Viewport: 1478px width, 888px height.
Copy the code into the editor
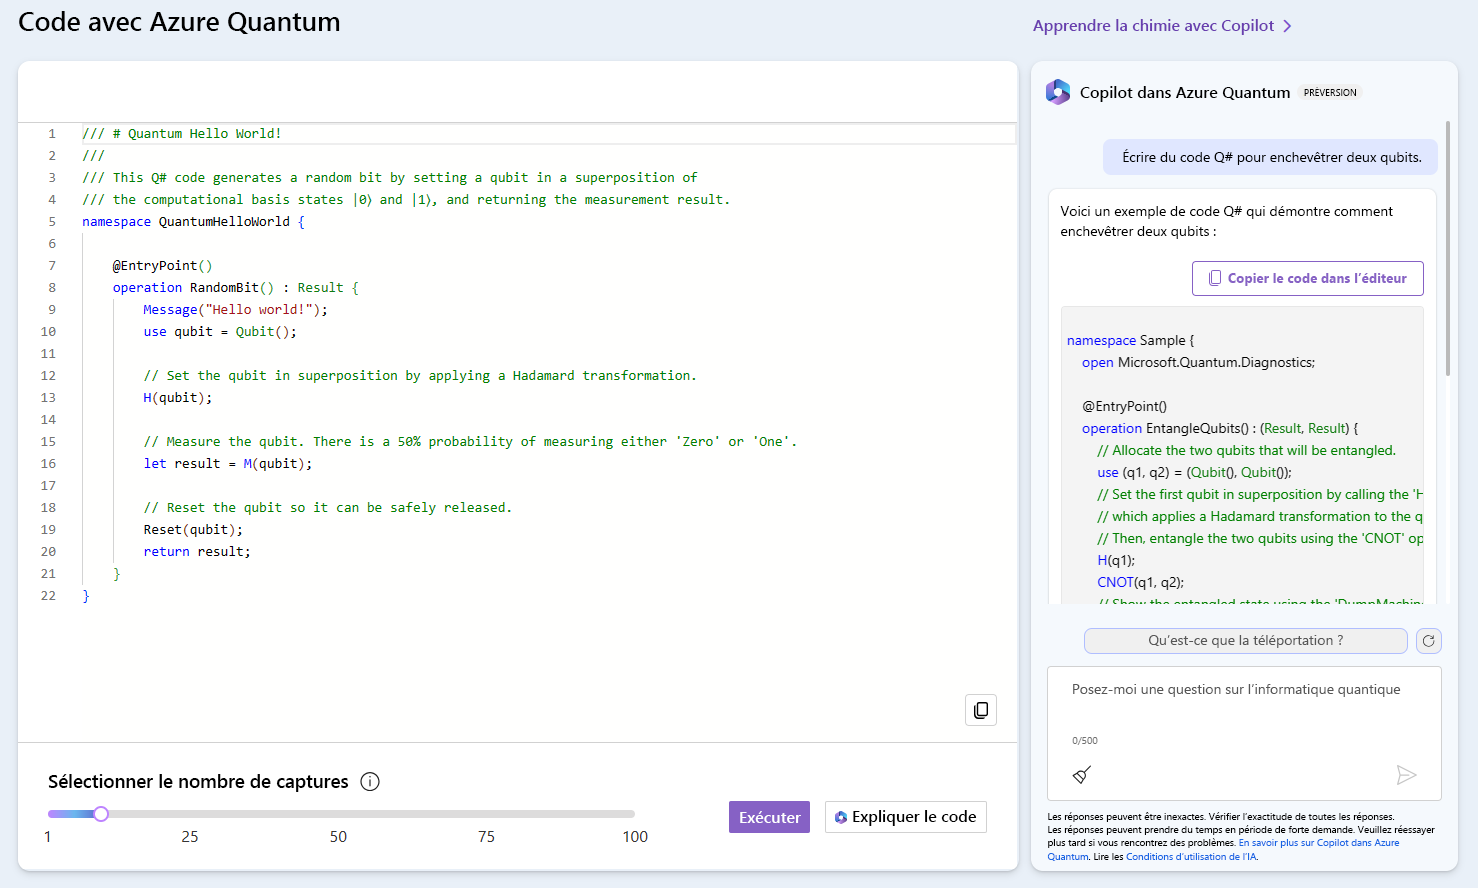click(1307, 278)
